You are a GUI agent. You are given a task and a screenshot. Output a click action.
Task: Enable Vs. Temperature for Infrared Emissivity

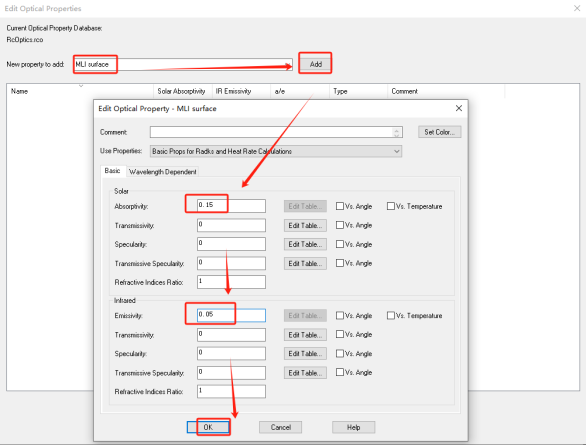tap(391, 316)
